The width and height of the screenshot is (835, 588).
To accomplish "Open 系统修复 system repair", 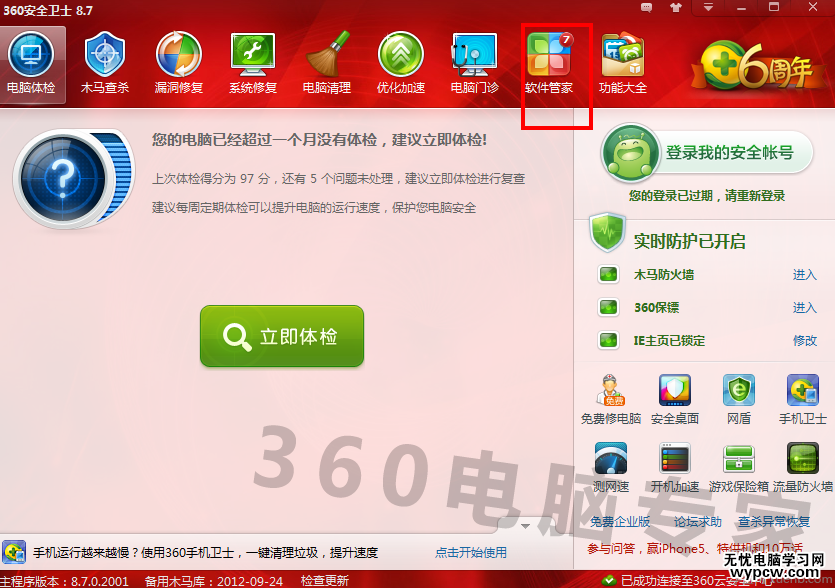I will [253, 64].
